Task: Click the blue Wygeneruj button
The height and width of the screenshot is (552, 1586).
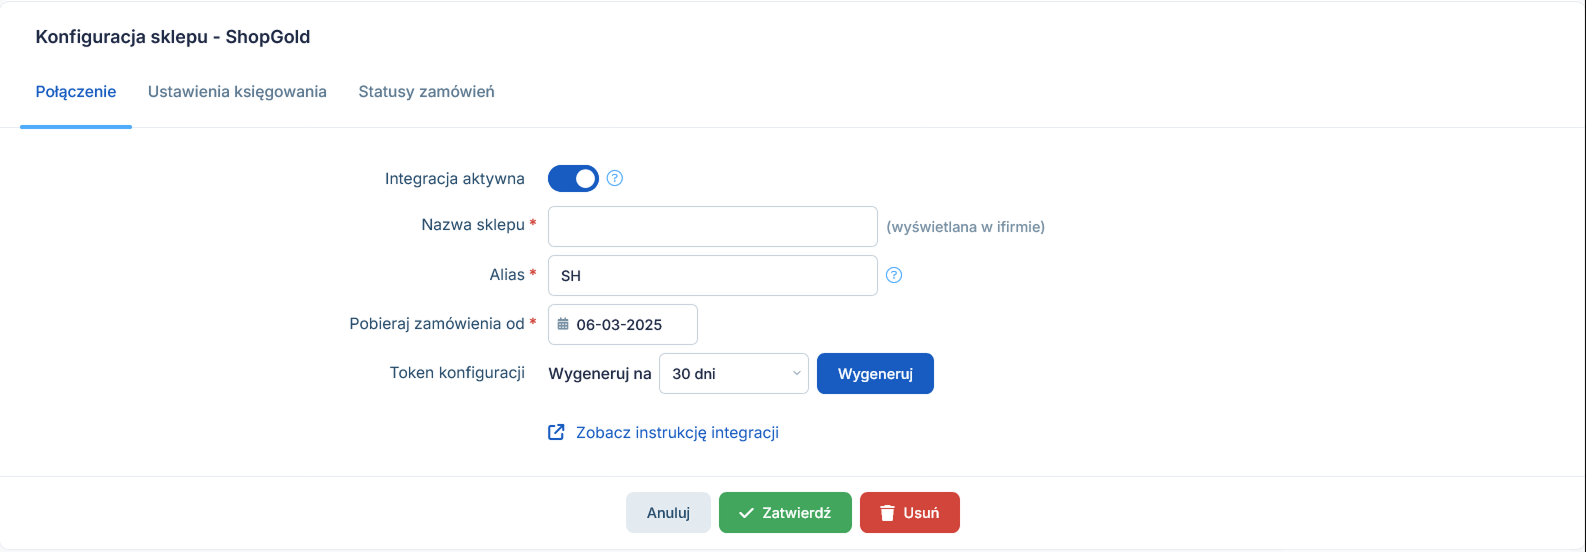Action: click(875, 373)
